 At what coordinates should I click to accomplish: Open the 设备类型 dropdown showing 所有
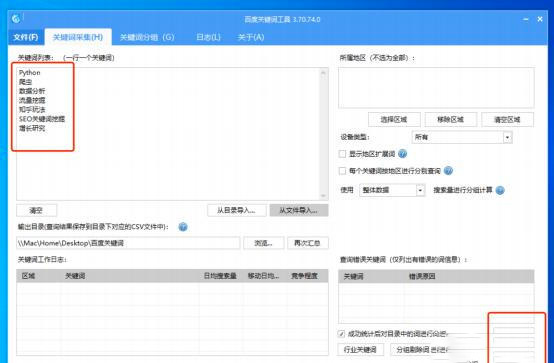(x=462, y=137)
